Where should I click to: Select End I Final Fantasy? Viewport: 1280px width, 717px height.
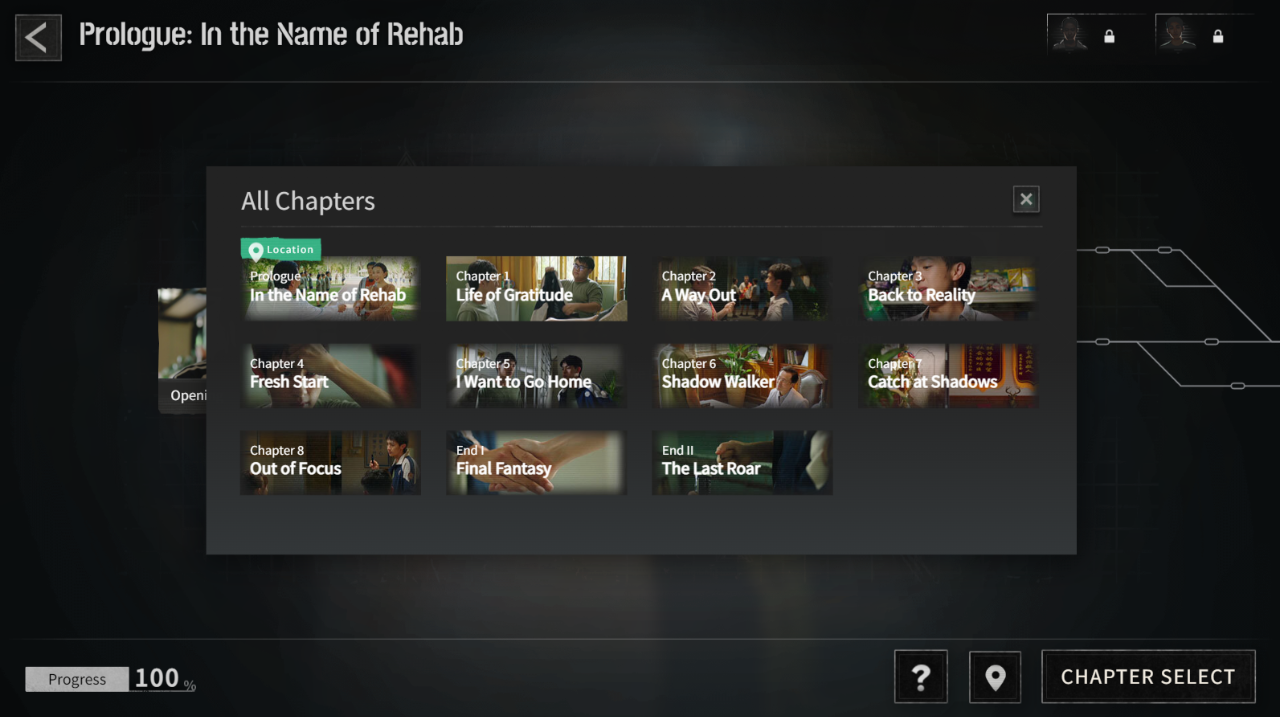(x=536, y=463)
